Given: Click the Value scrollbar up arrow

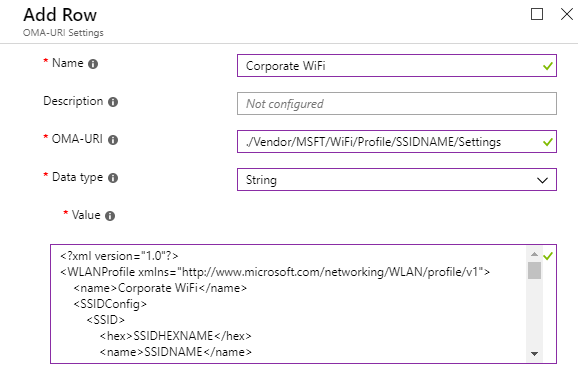Looking at the screenshot, I should click(534, 254).
